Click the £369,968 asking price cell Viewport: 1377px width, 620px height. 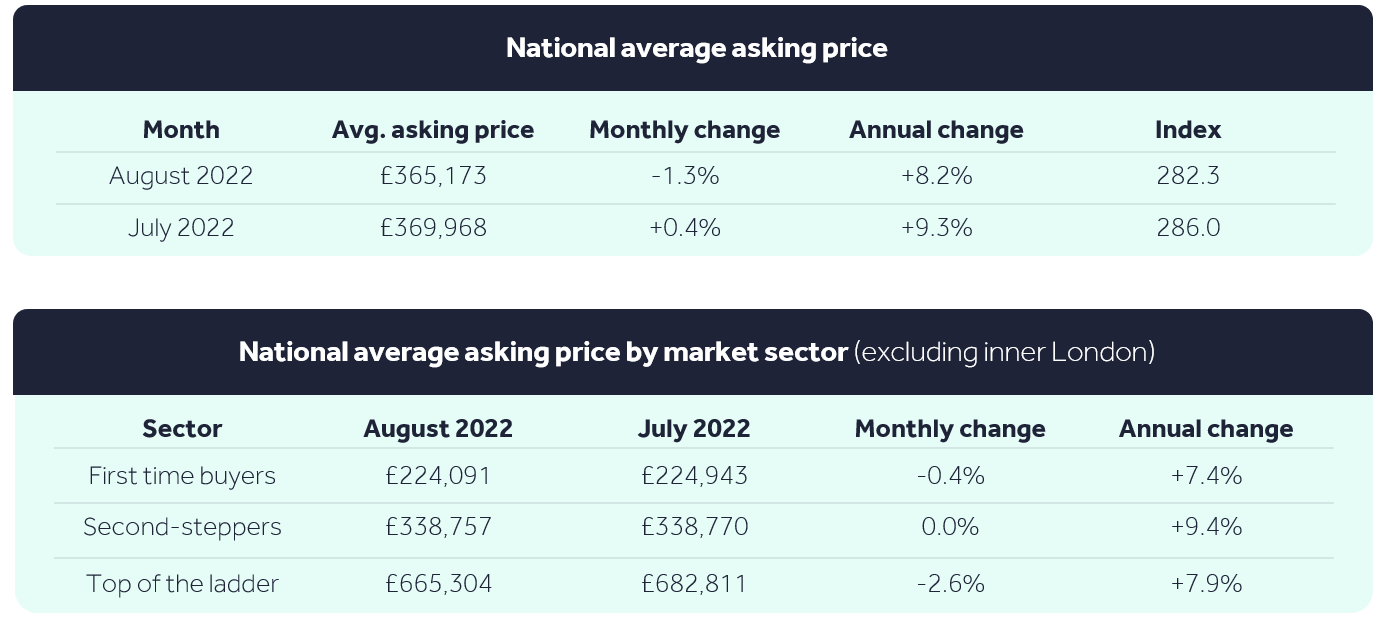click(x=433, y=228)
